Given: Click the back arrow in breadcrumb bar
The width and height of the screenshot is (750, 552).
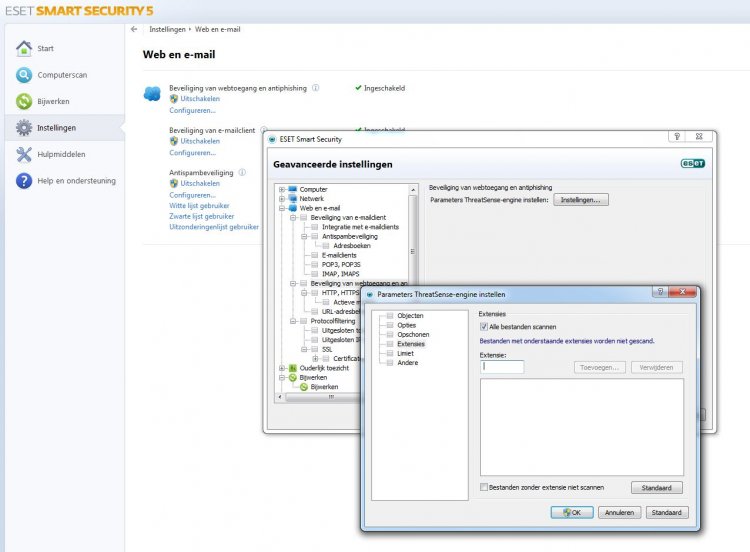Looking at the screenshot, I should coord(134,29).
